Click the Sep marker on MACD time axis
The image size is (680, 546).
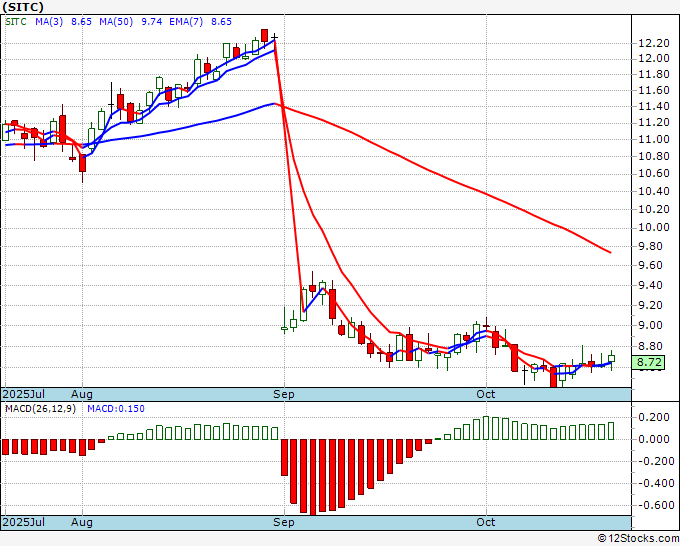(x=284, y=523)
